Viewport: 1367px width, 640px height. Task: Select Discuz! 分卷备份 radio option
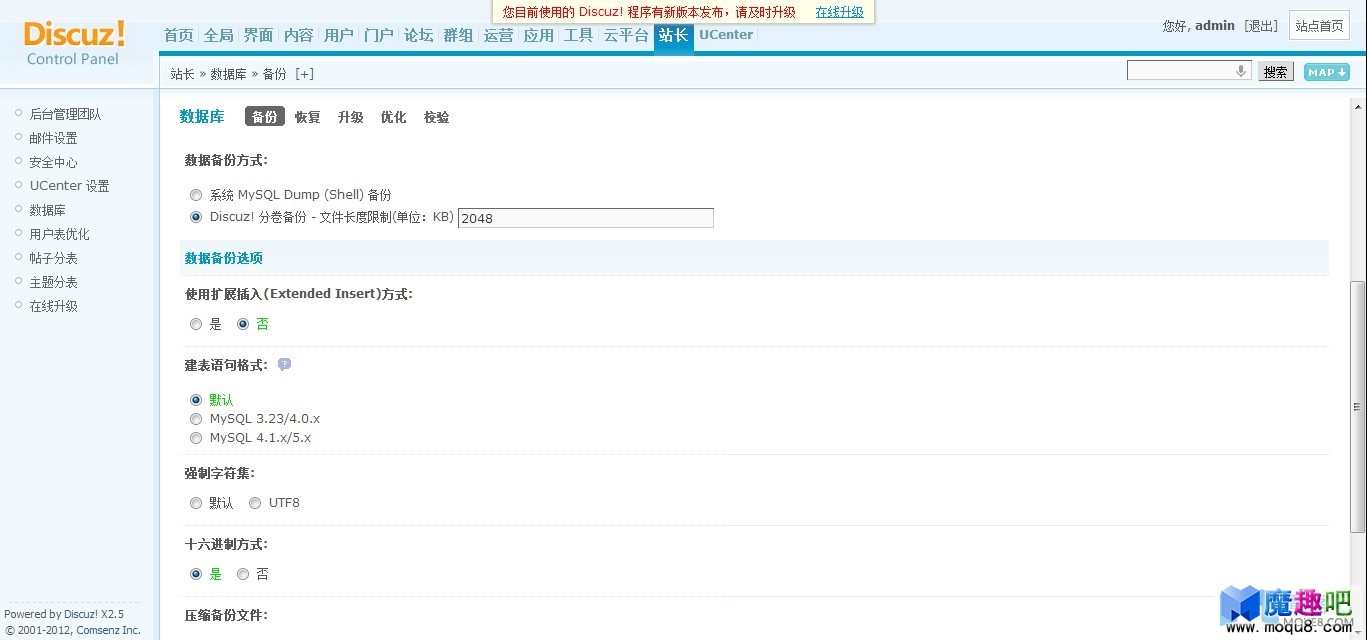point(196,217)
